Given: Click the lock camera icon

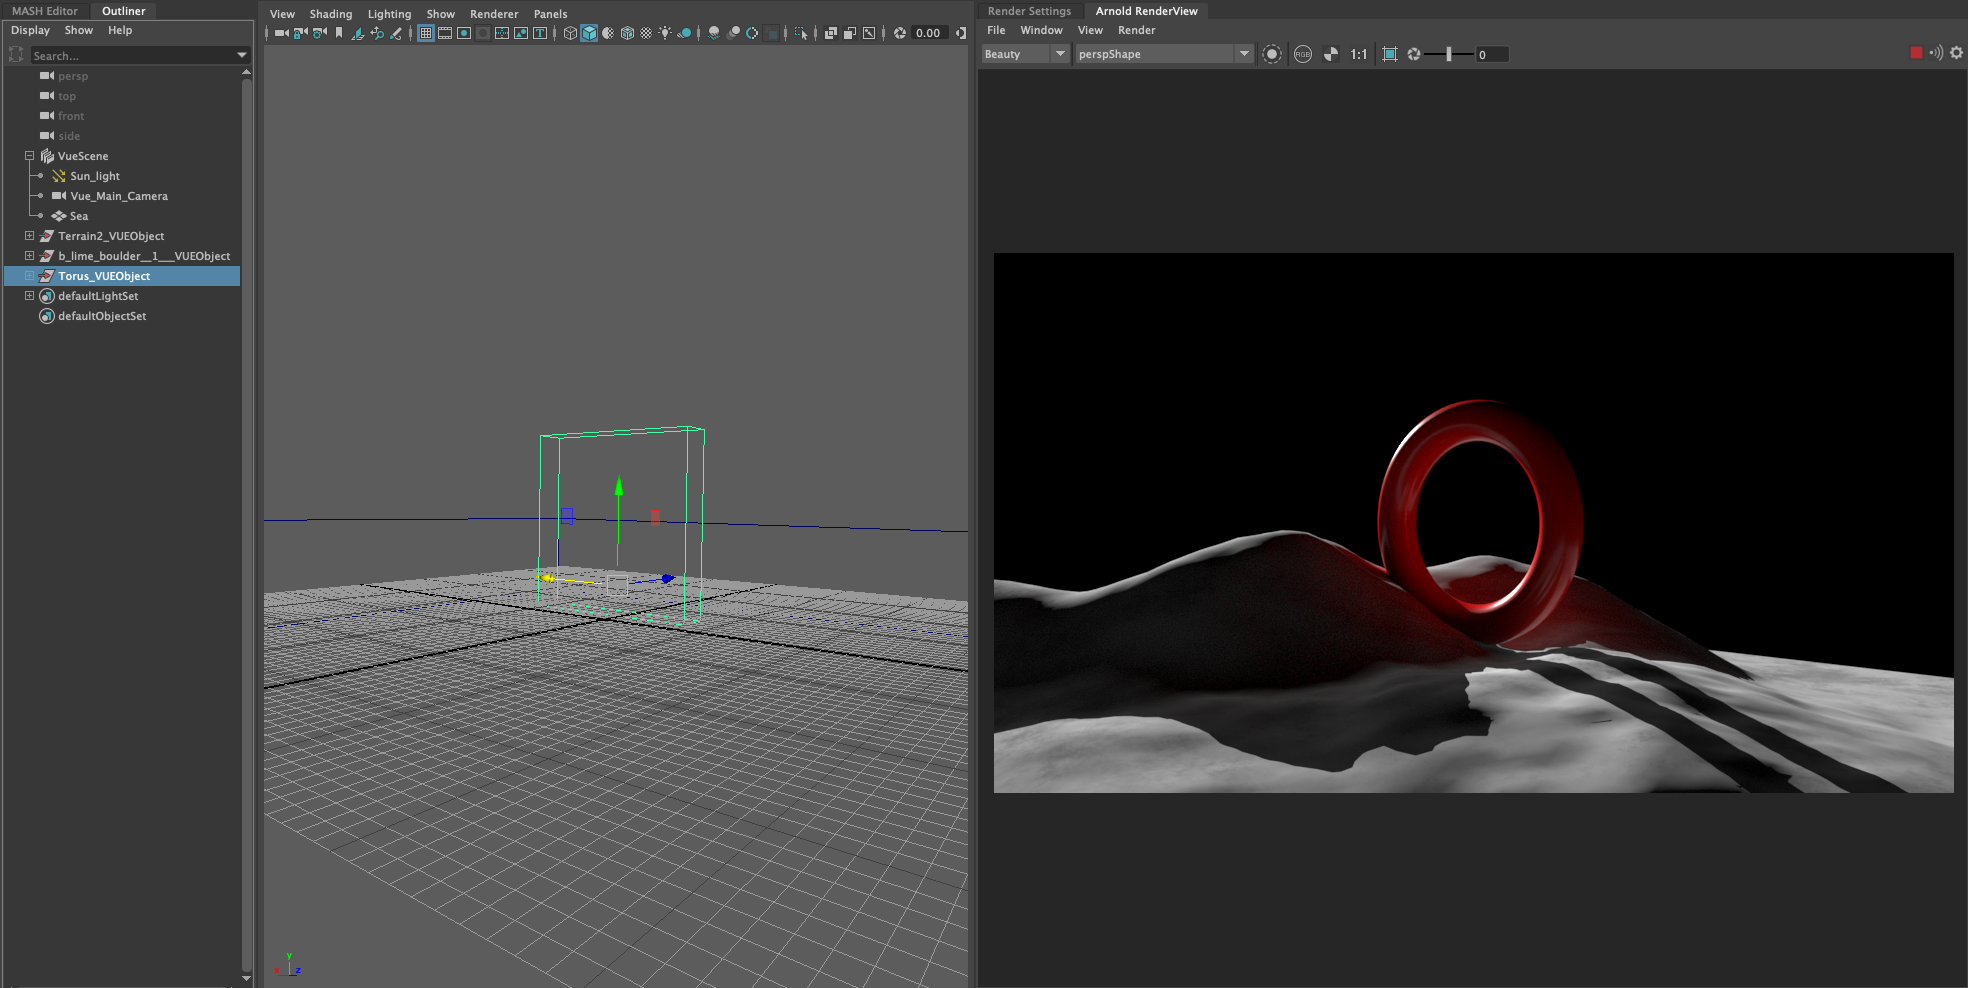Looking at the screenshot, I should point(301,33).
